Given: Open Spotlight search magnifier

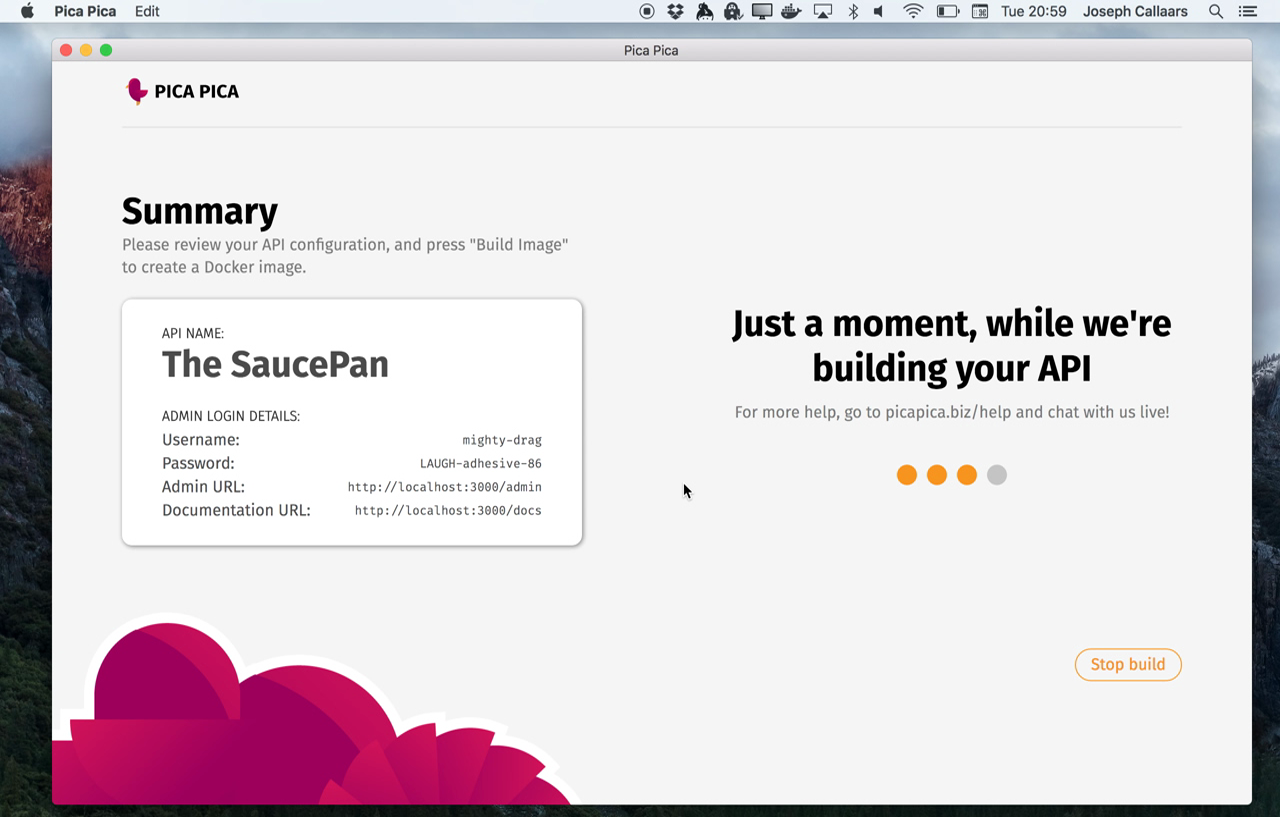Looking at the screenshot, I should (x=1216, y=12).
